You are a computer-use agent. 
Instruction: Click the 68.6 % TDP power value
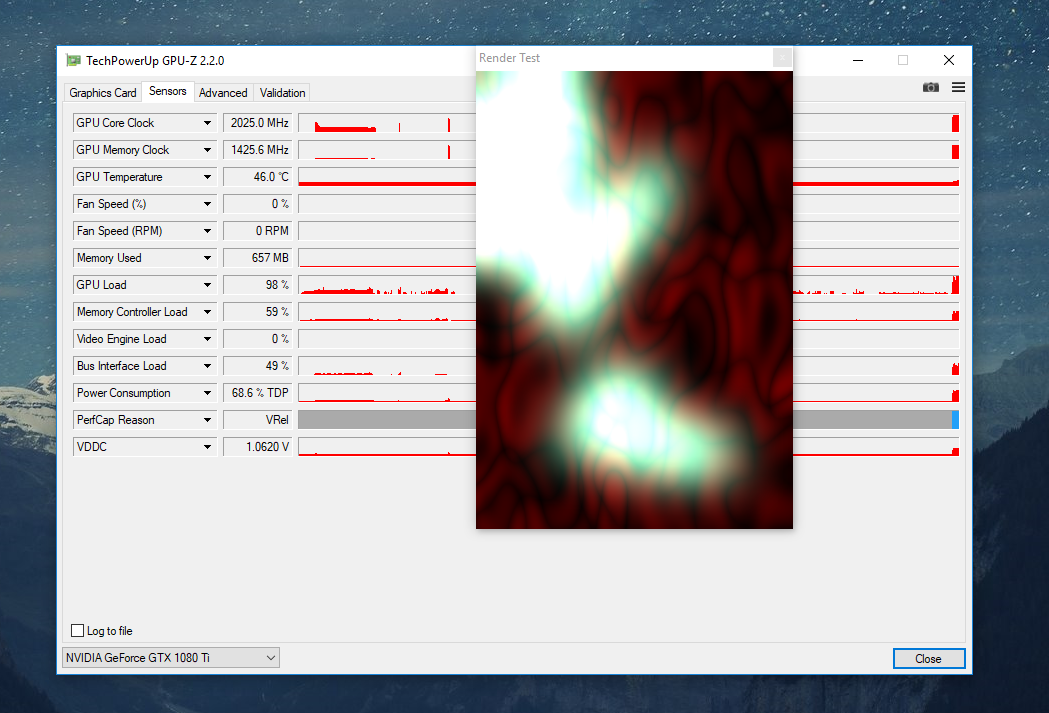[x=258, y=393]
